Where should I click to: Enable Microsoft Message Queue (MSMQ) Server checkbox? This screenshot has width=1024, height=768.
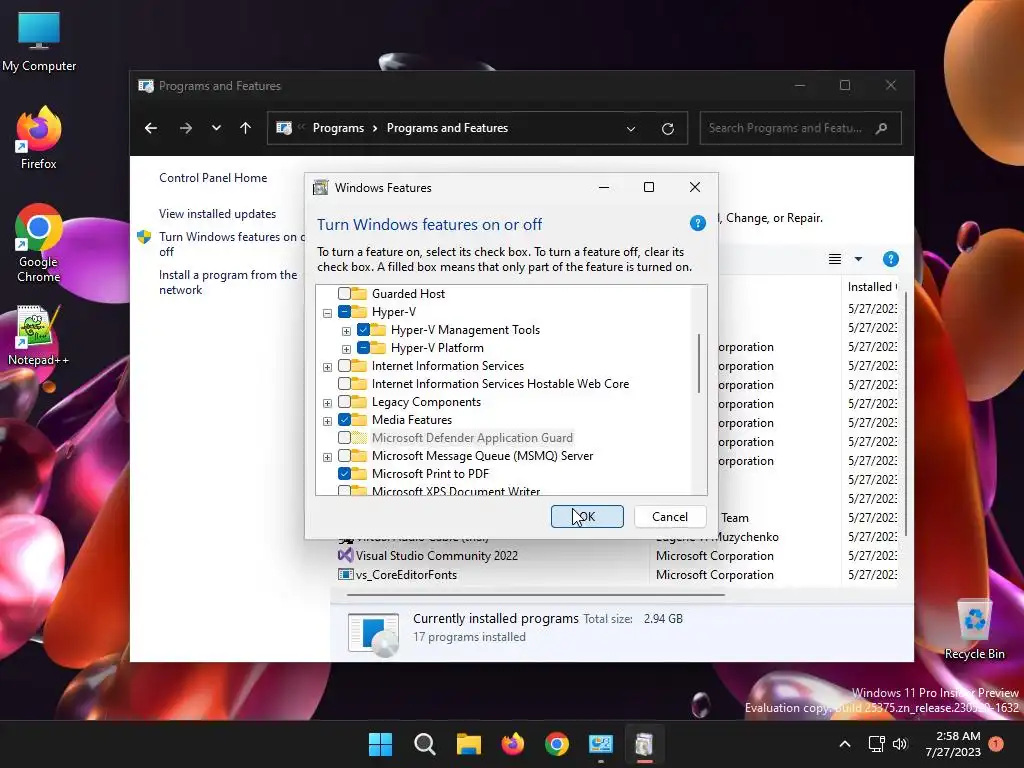344,456
